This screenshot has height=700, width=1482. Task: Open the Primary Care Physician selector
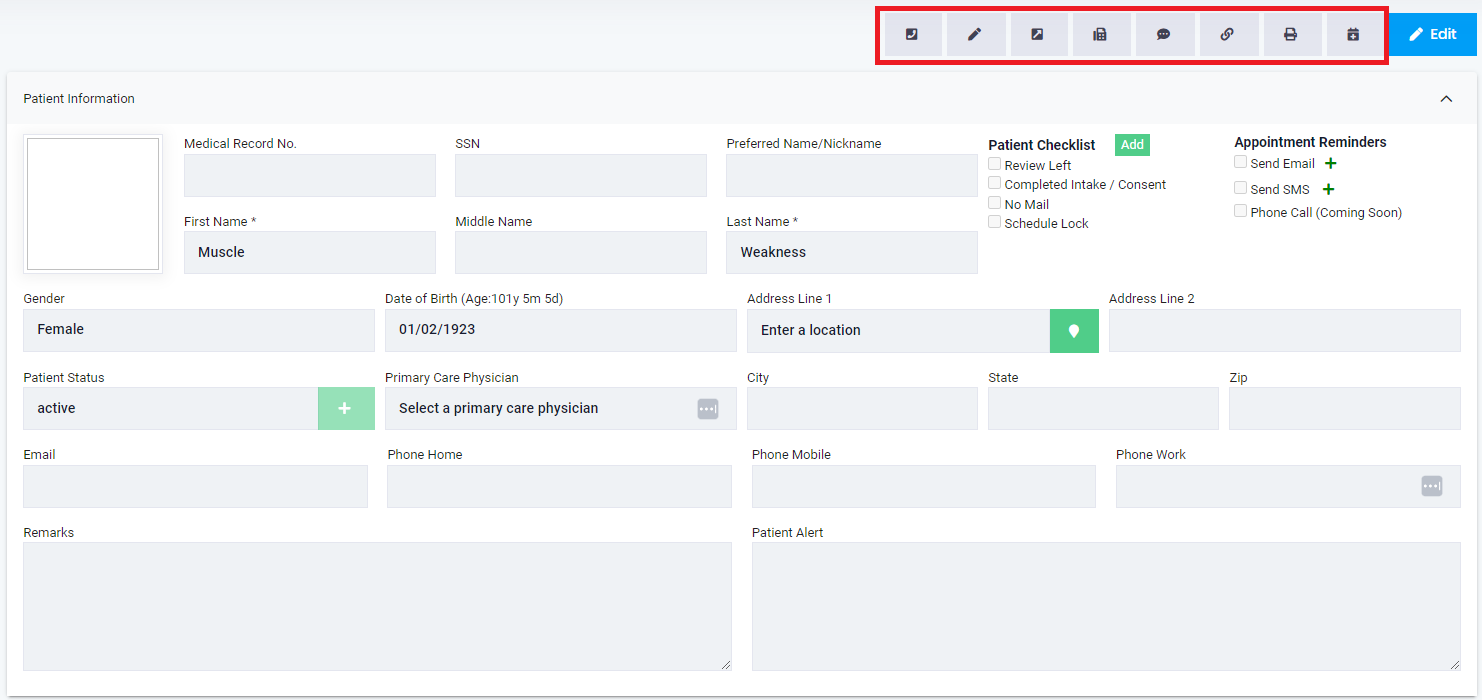pyautogui.click(x=561, y=408)
